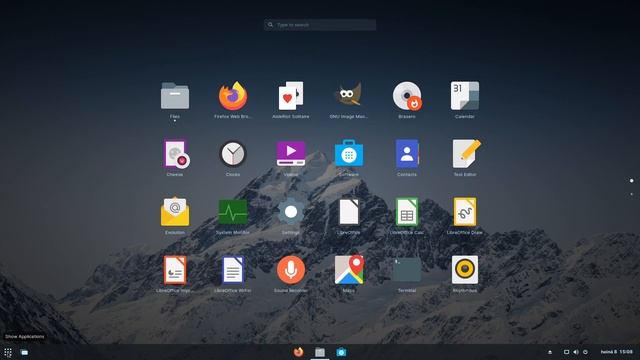640x360 pixels.
Task: Click the power icon in the system tray
Action: tap(585, 352)
